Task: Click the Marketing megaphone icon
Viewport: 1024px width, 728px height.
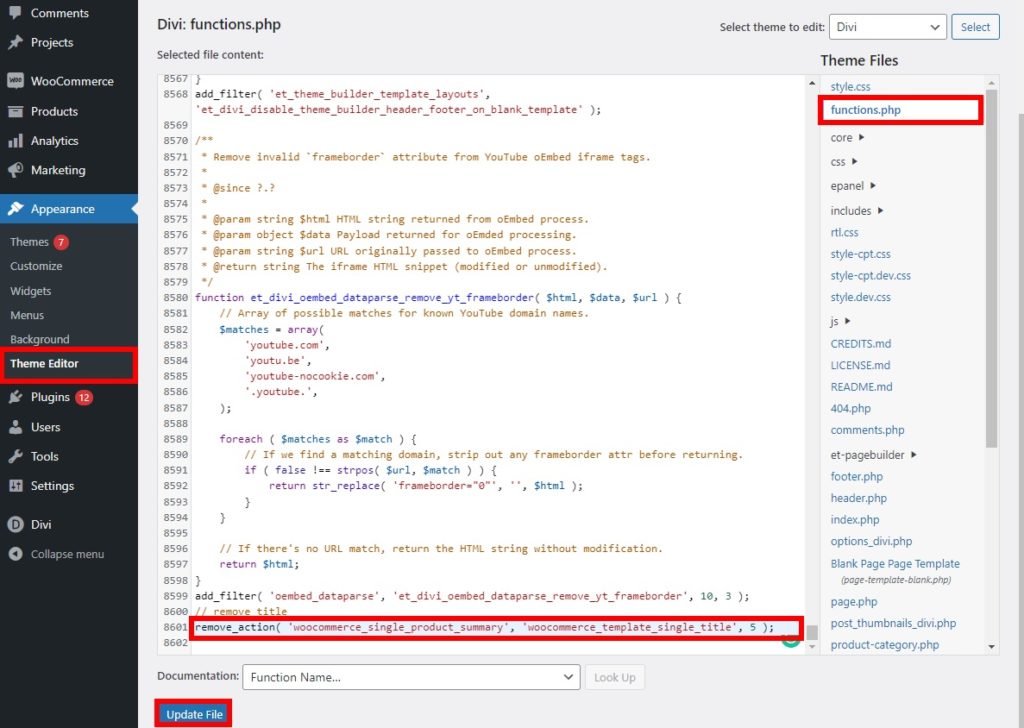Action: point(16,170)
